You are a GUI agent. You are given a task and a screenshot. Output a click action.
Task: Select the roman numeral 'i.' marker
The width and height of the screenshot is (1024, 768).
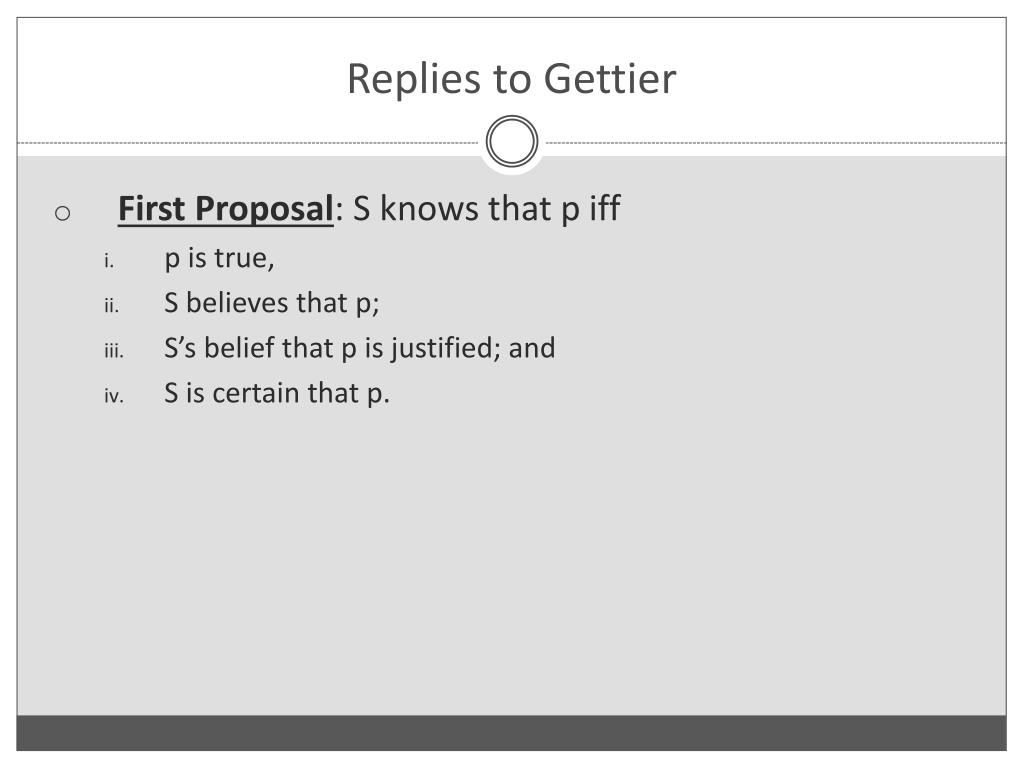pos(109,261)
